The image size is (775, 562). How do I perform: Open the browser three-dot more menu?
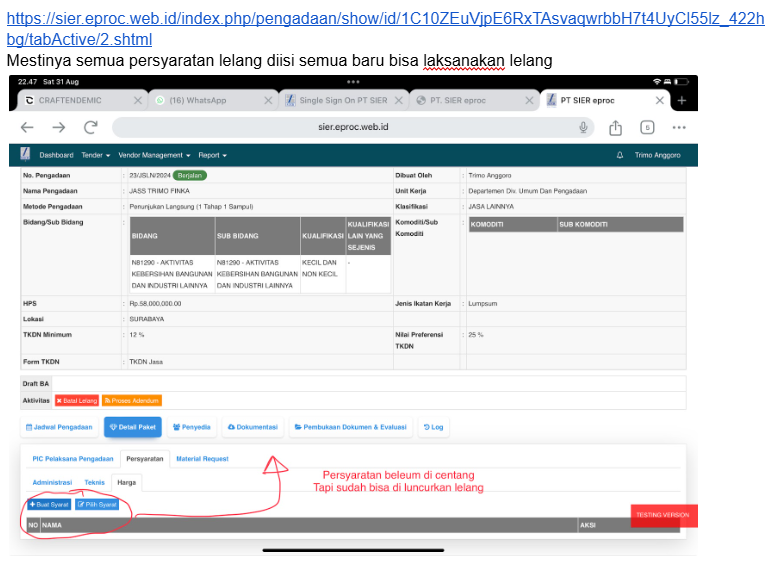pyautogui.click(x=679, y=127)
